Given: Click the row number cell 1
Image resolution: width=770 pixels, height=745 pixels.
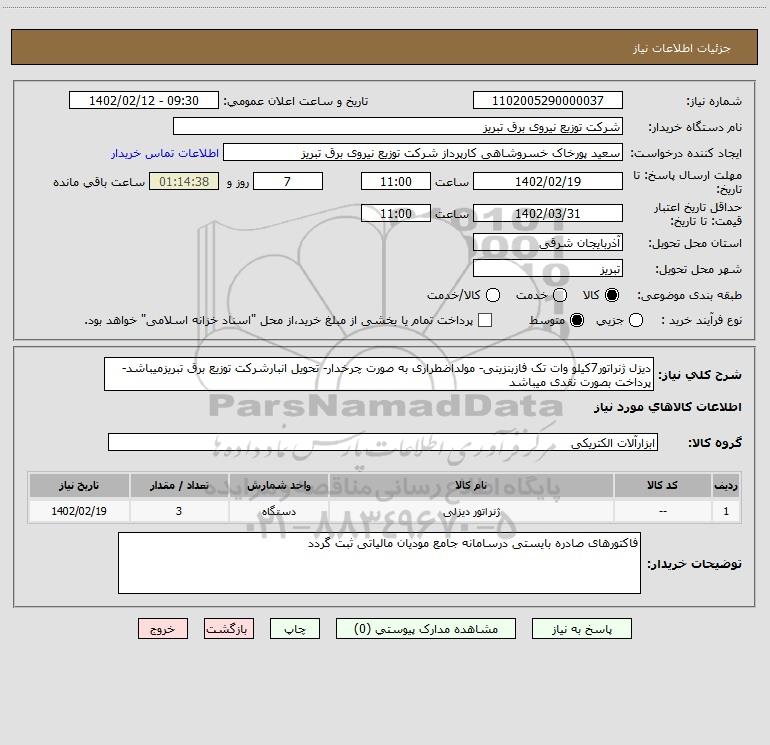Looking at the screenshot, I should [726, 511].
